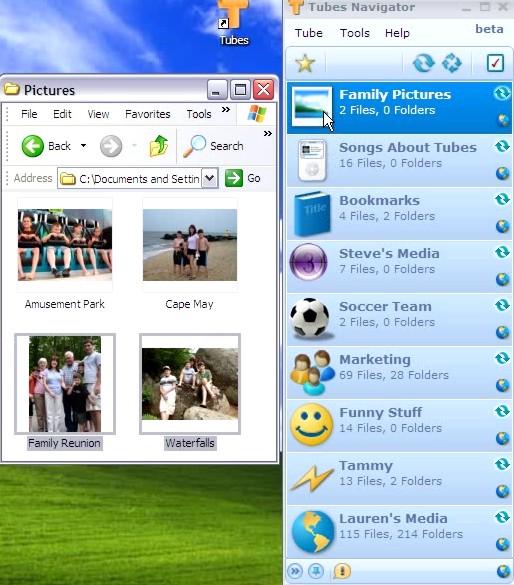The width and height of the screenshot is (514, 585).
Task: Click the Tubes desktop shortcut icon
Action: click(234, 22)
